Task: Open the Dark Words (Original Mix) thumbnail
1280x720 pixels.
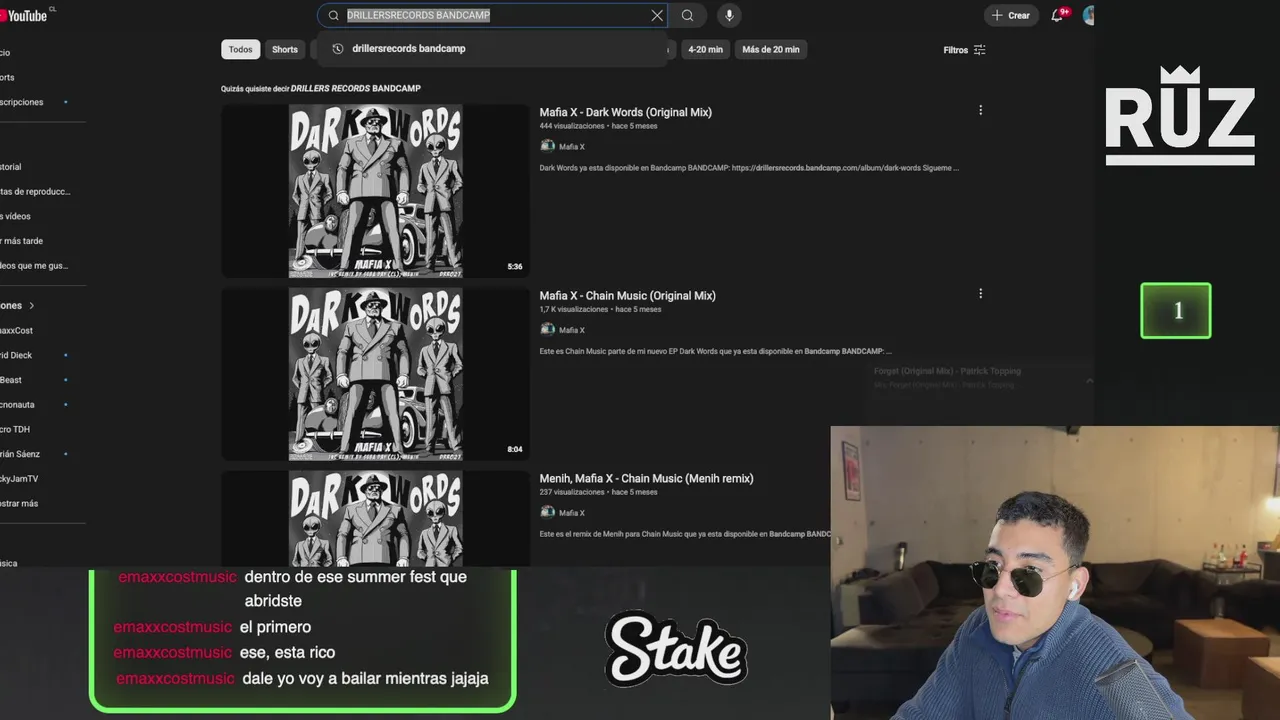Action: pyautogui.click(x=375, y=191)
